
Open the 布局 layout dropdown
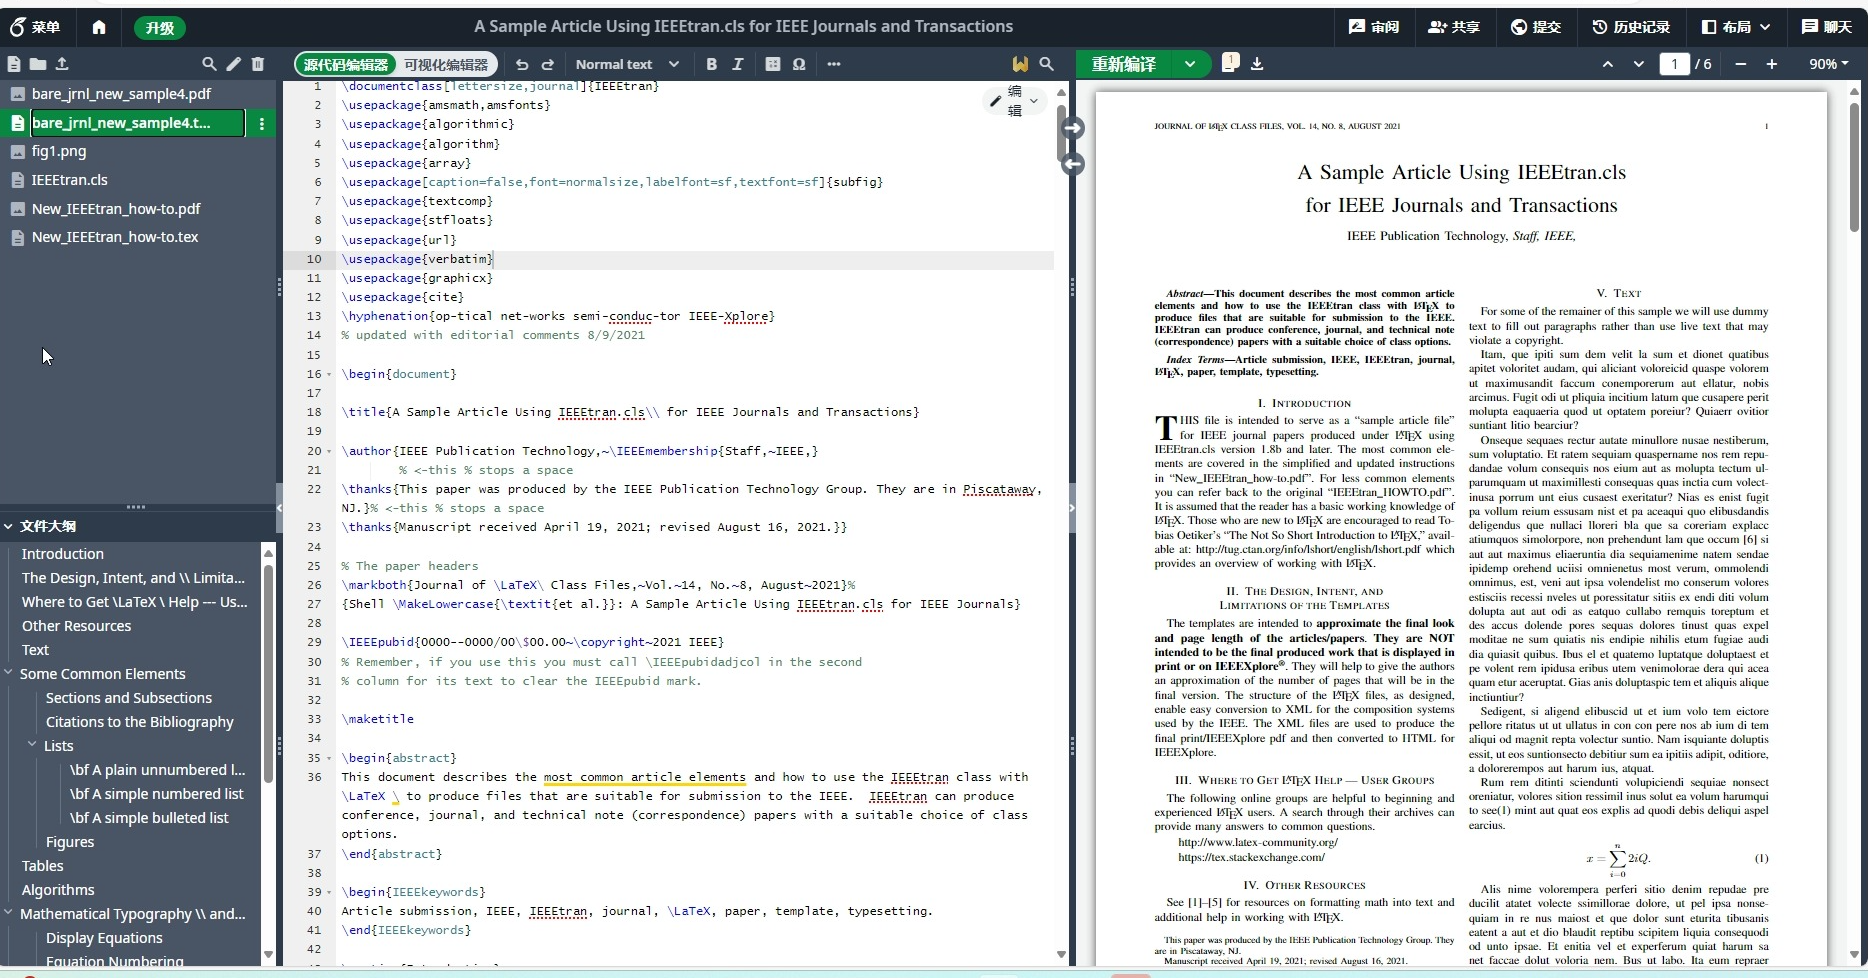[x=1736, y=27]
